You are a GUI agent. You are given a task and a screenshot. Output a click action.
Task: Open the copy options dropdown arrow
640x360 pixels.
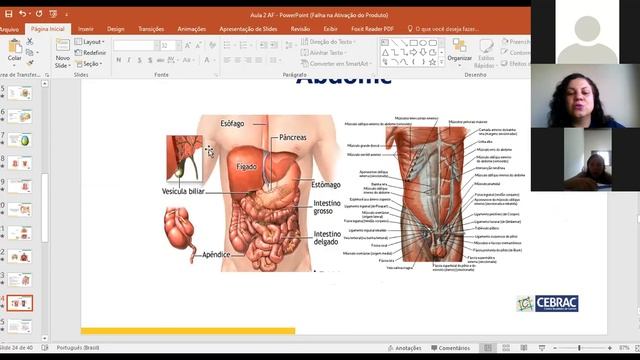(x=37, y=53)
